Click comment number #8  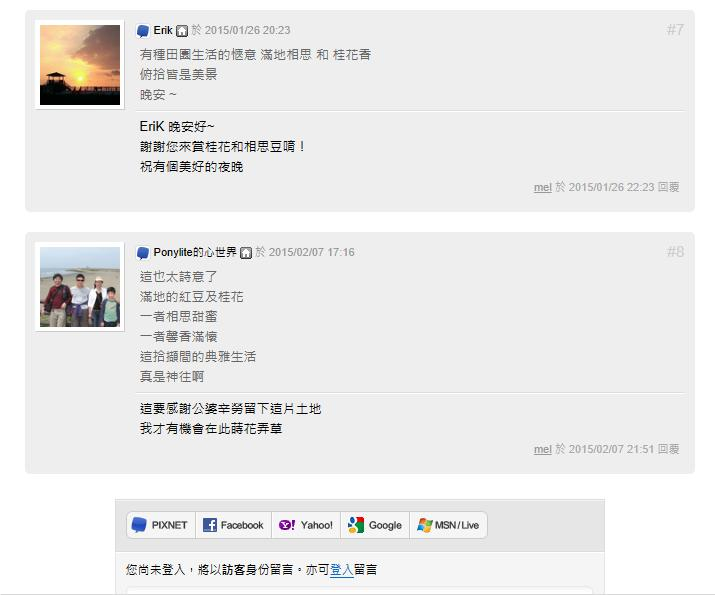(x=675, y=252)
